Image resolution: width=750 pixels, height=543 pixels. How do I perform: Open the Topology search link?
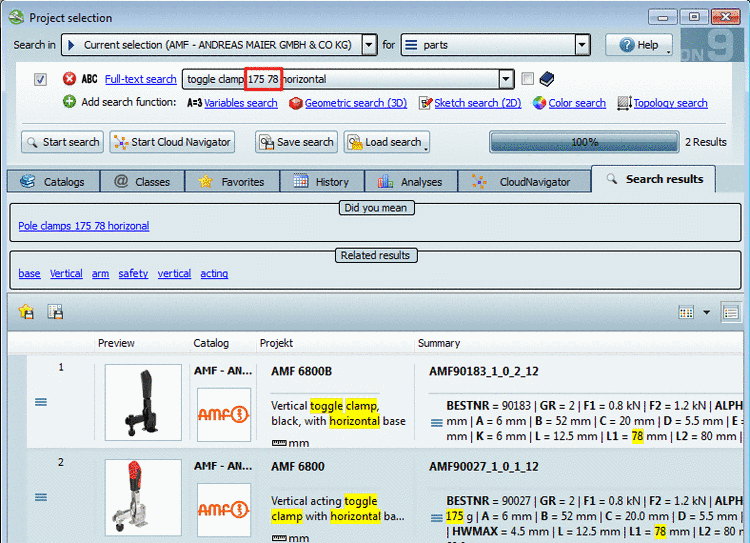point(670,103)
